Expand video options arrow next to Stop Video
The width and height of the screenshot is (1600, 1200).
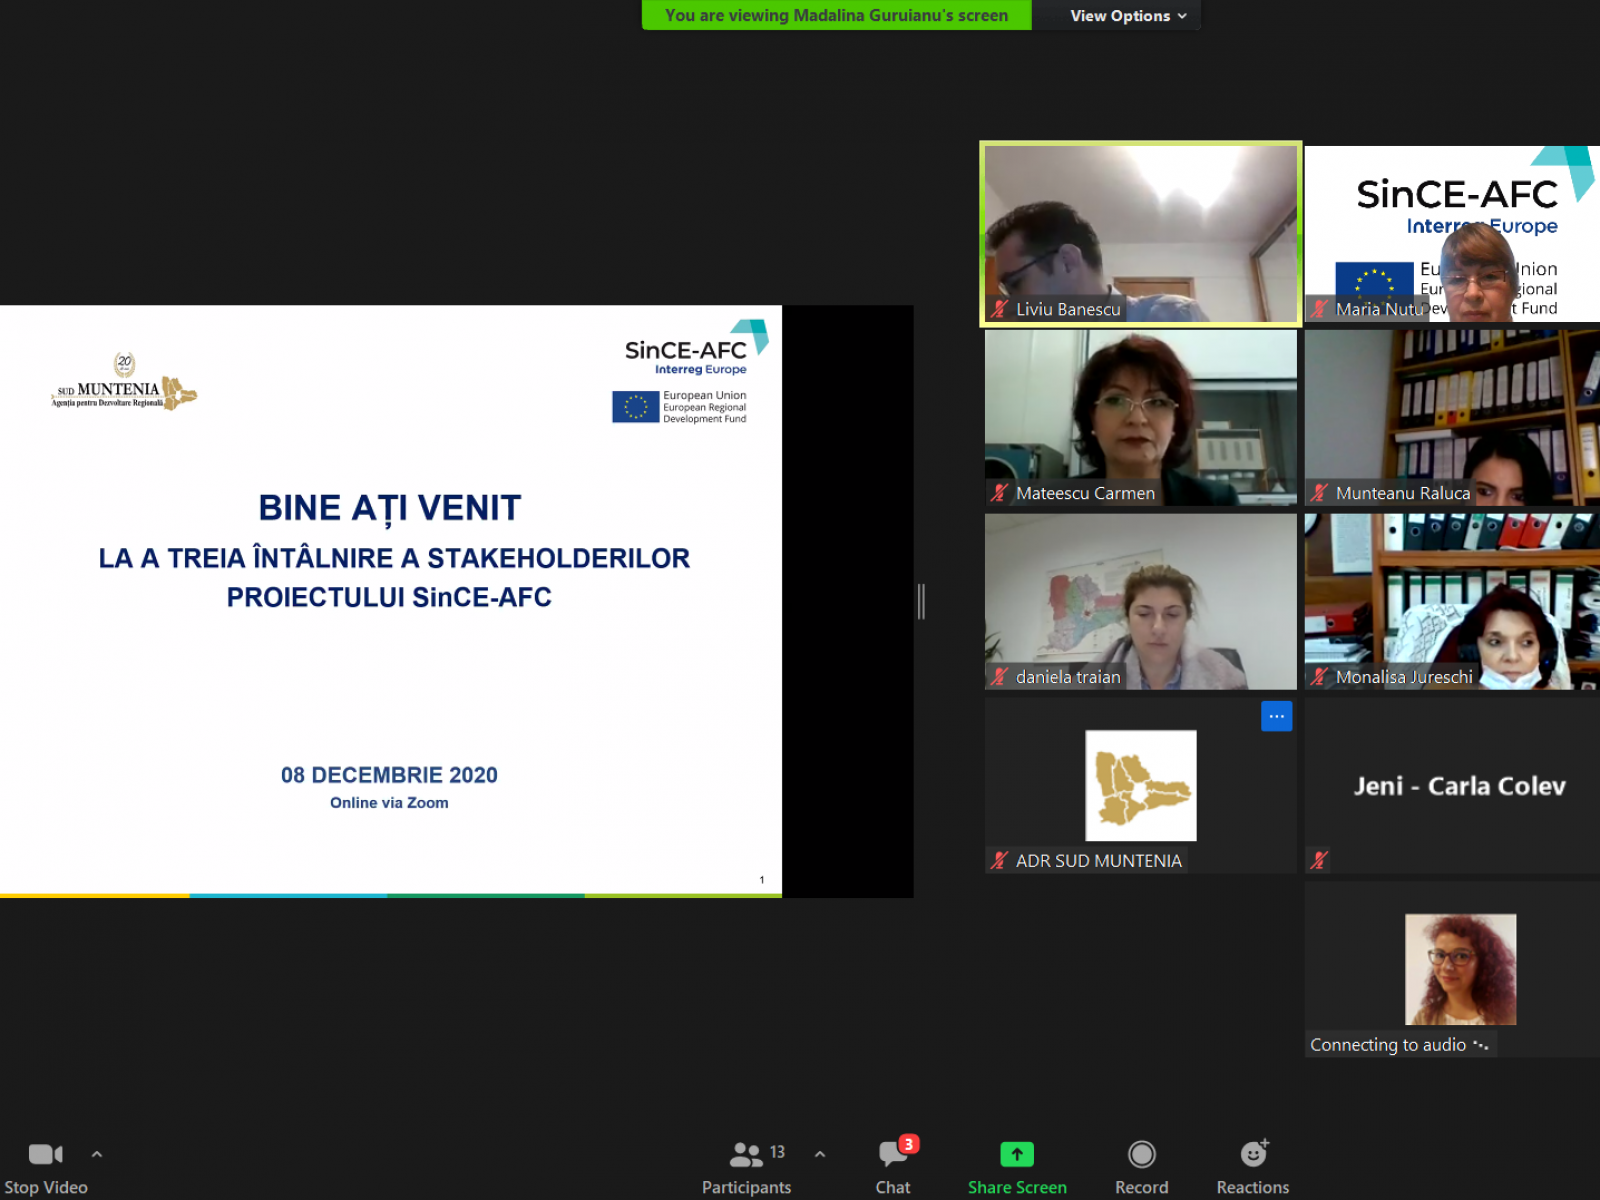pyautogui.click(x=97, y=1154)
